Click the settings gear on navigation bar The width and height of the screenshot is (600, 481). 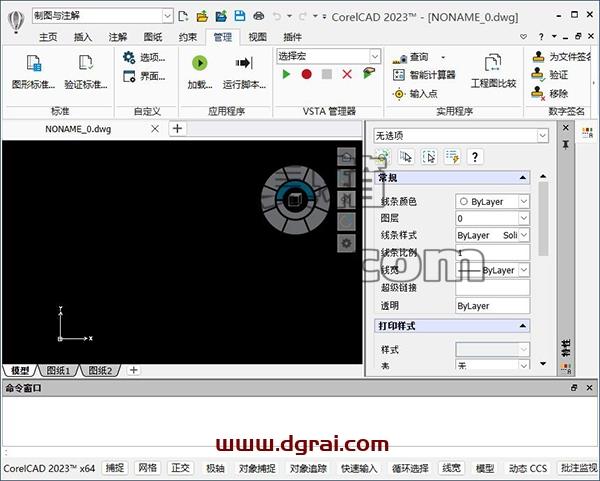point(346,243)
